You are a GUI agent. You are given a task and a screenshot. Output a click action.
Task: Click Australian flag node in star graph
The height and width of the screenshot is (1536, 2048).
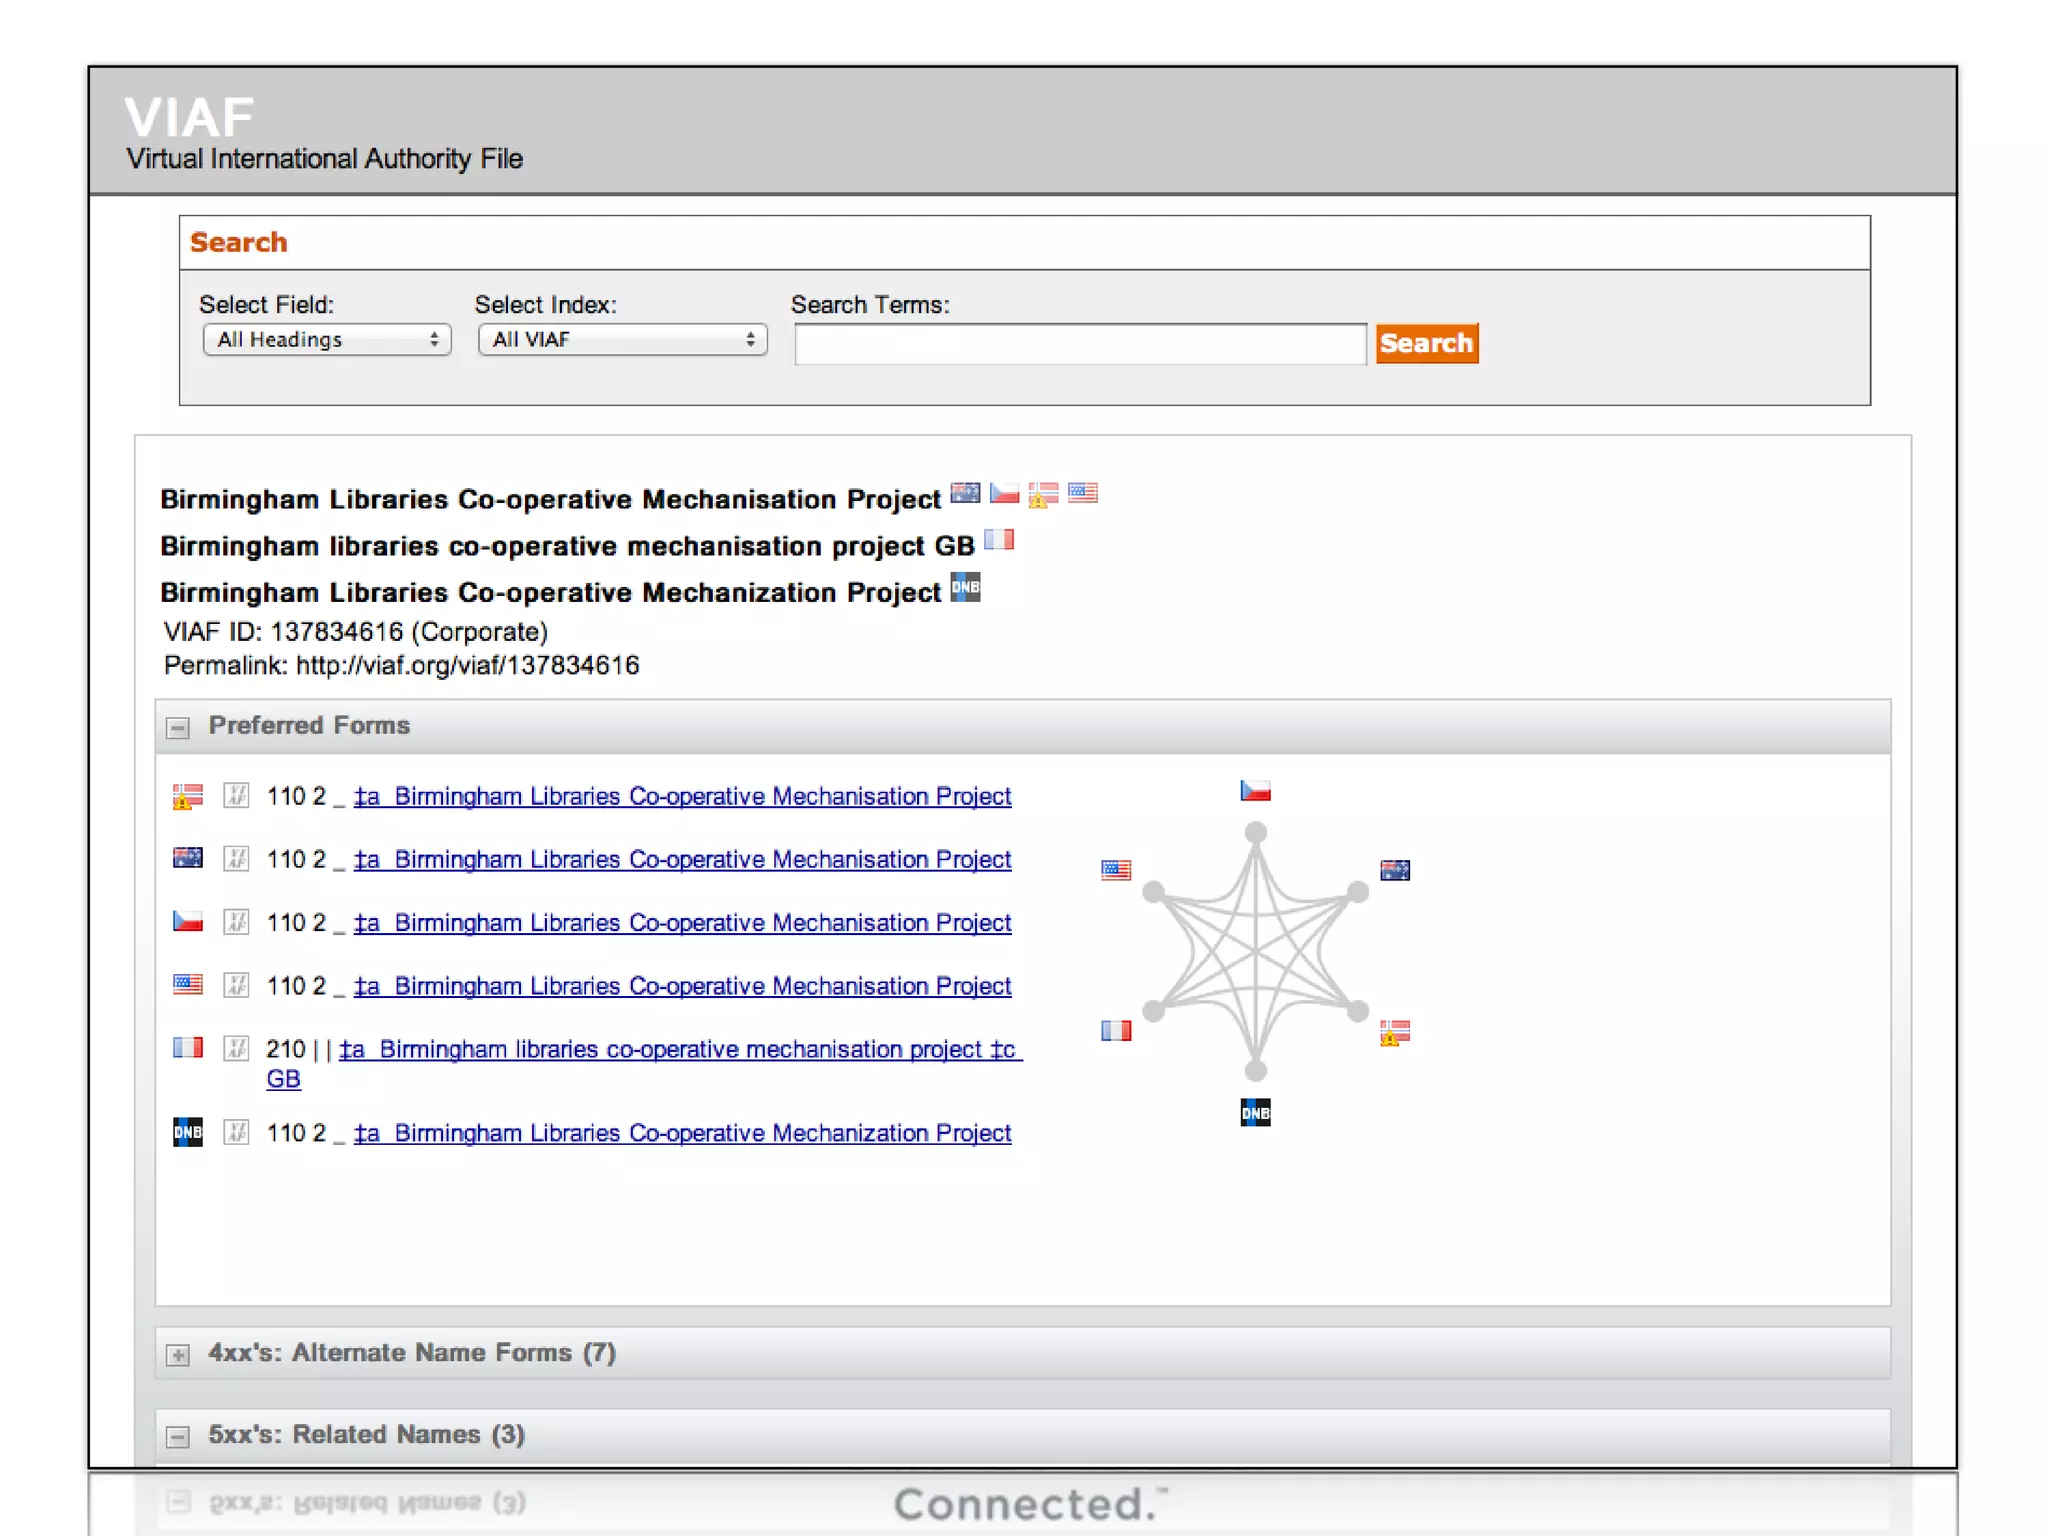pyautogui.click(x=1394, y=870)
